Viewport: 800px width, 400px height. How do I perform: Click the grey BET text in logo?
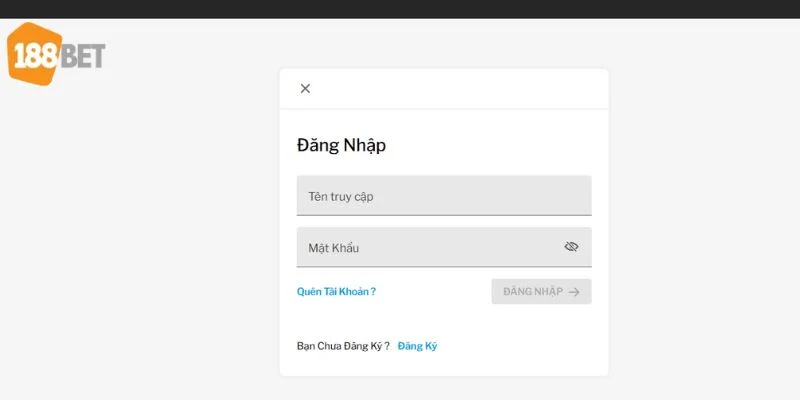tap(84, 56)
